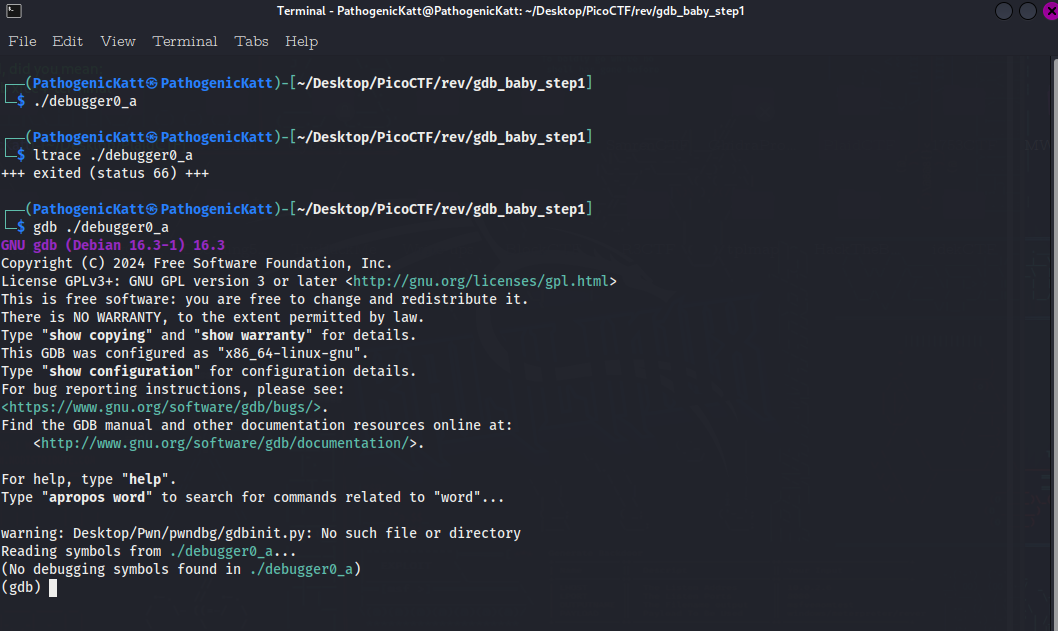
Task: Click the (gdb) prompt cursor
Action: click(53, 588)
